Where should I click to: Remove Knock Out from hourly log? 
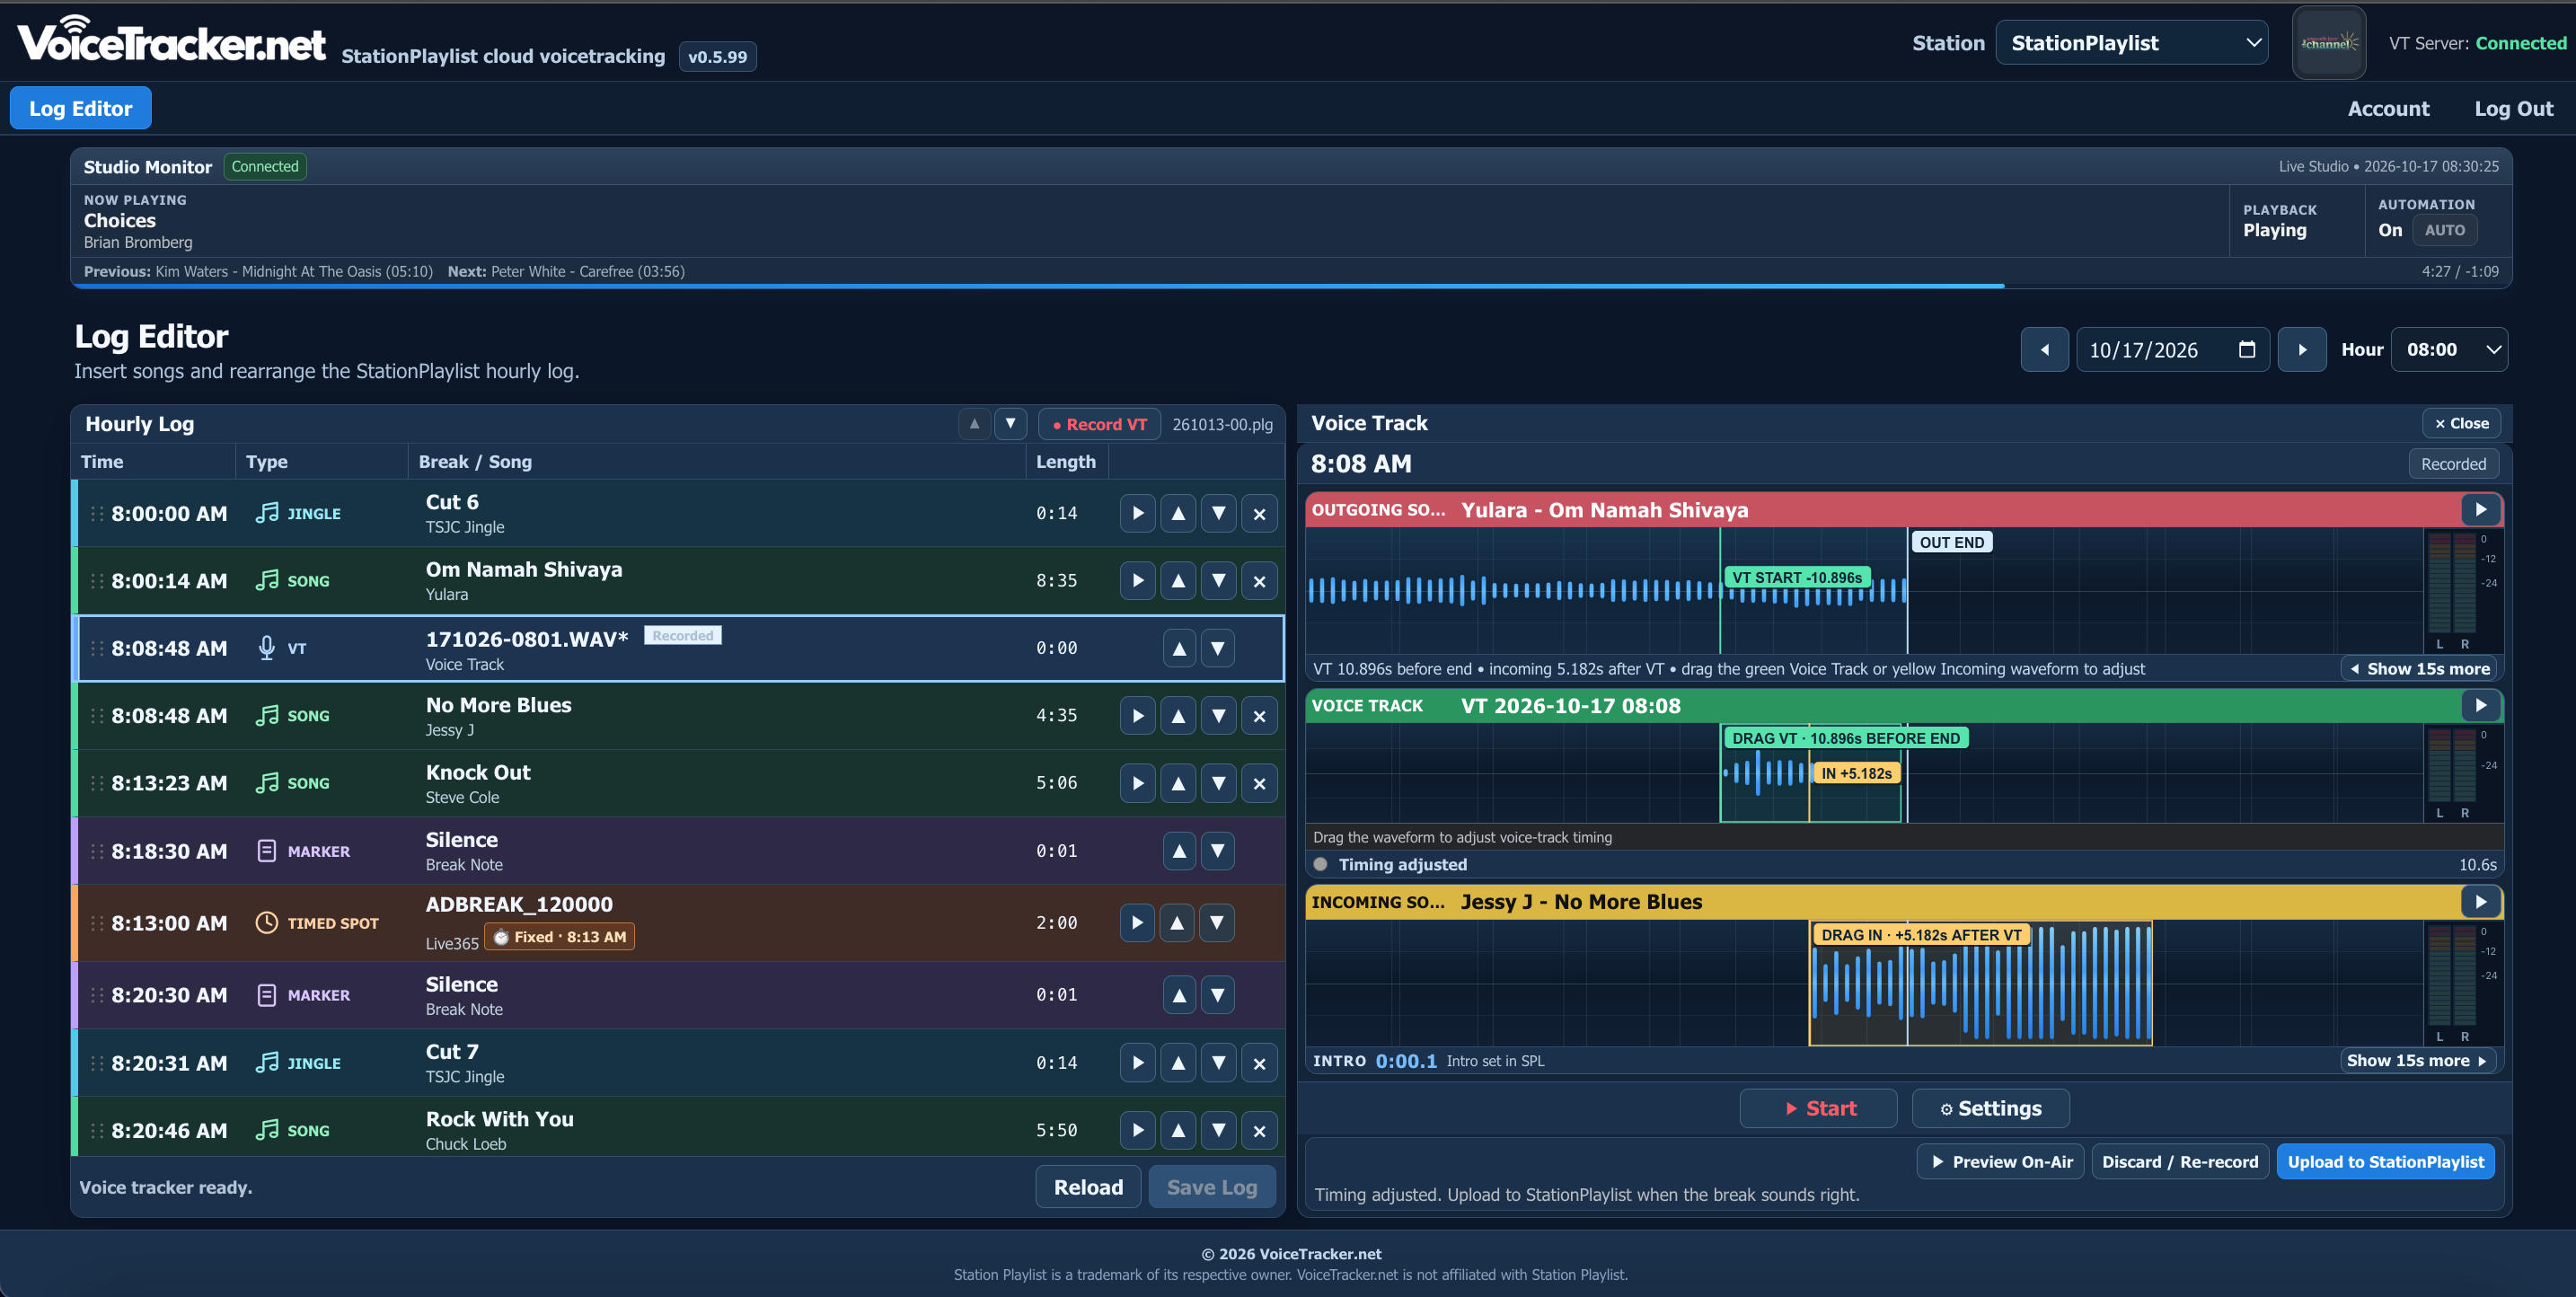[1259, 783]
